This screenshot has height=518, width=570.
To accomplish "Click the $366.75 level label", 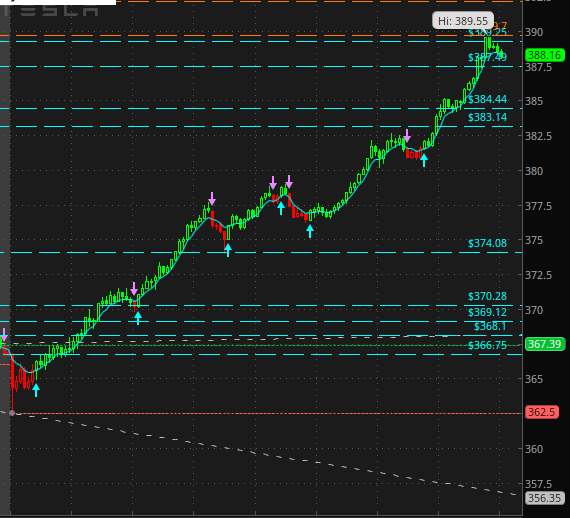I will (487, 345).
